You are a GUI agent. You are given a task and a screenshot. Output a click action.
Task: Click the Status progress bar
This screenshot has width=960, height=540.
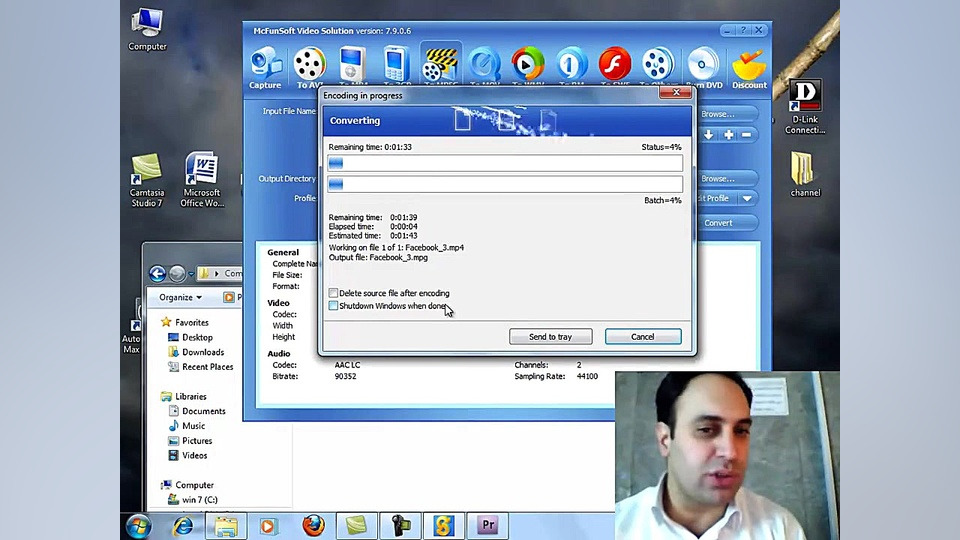click(x=505, y=163)
